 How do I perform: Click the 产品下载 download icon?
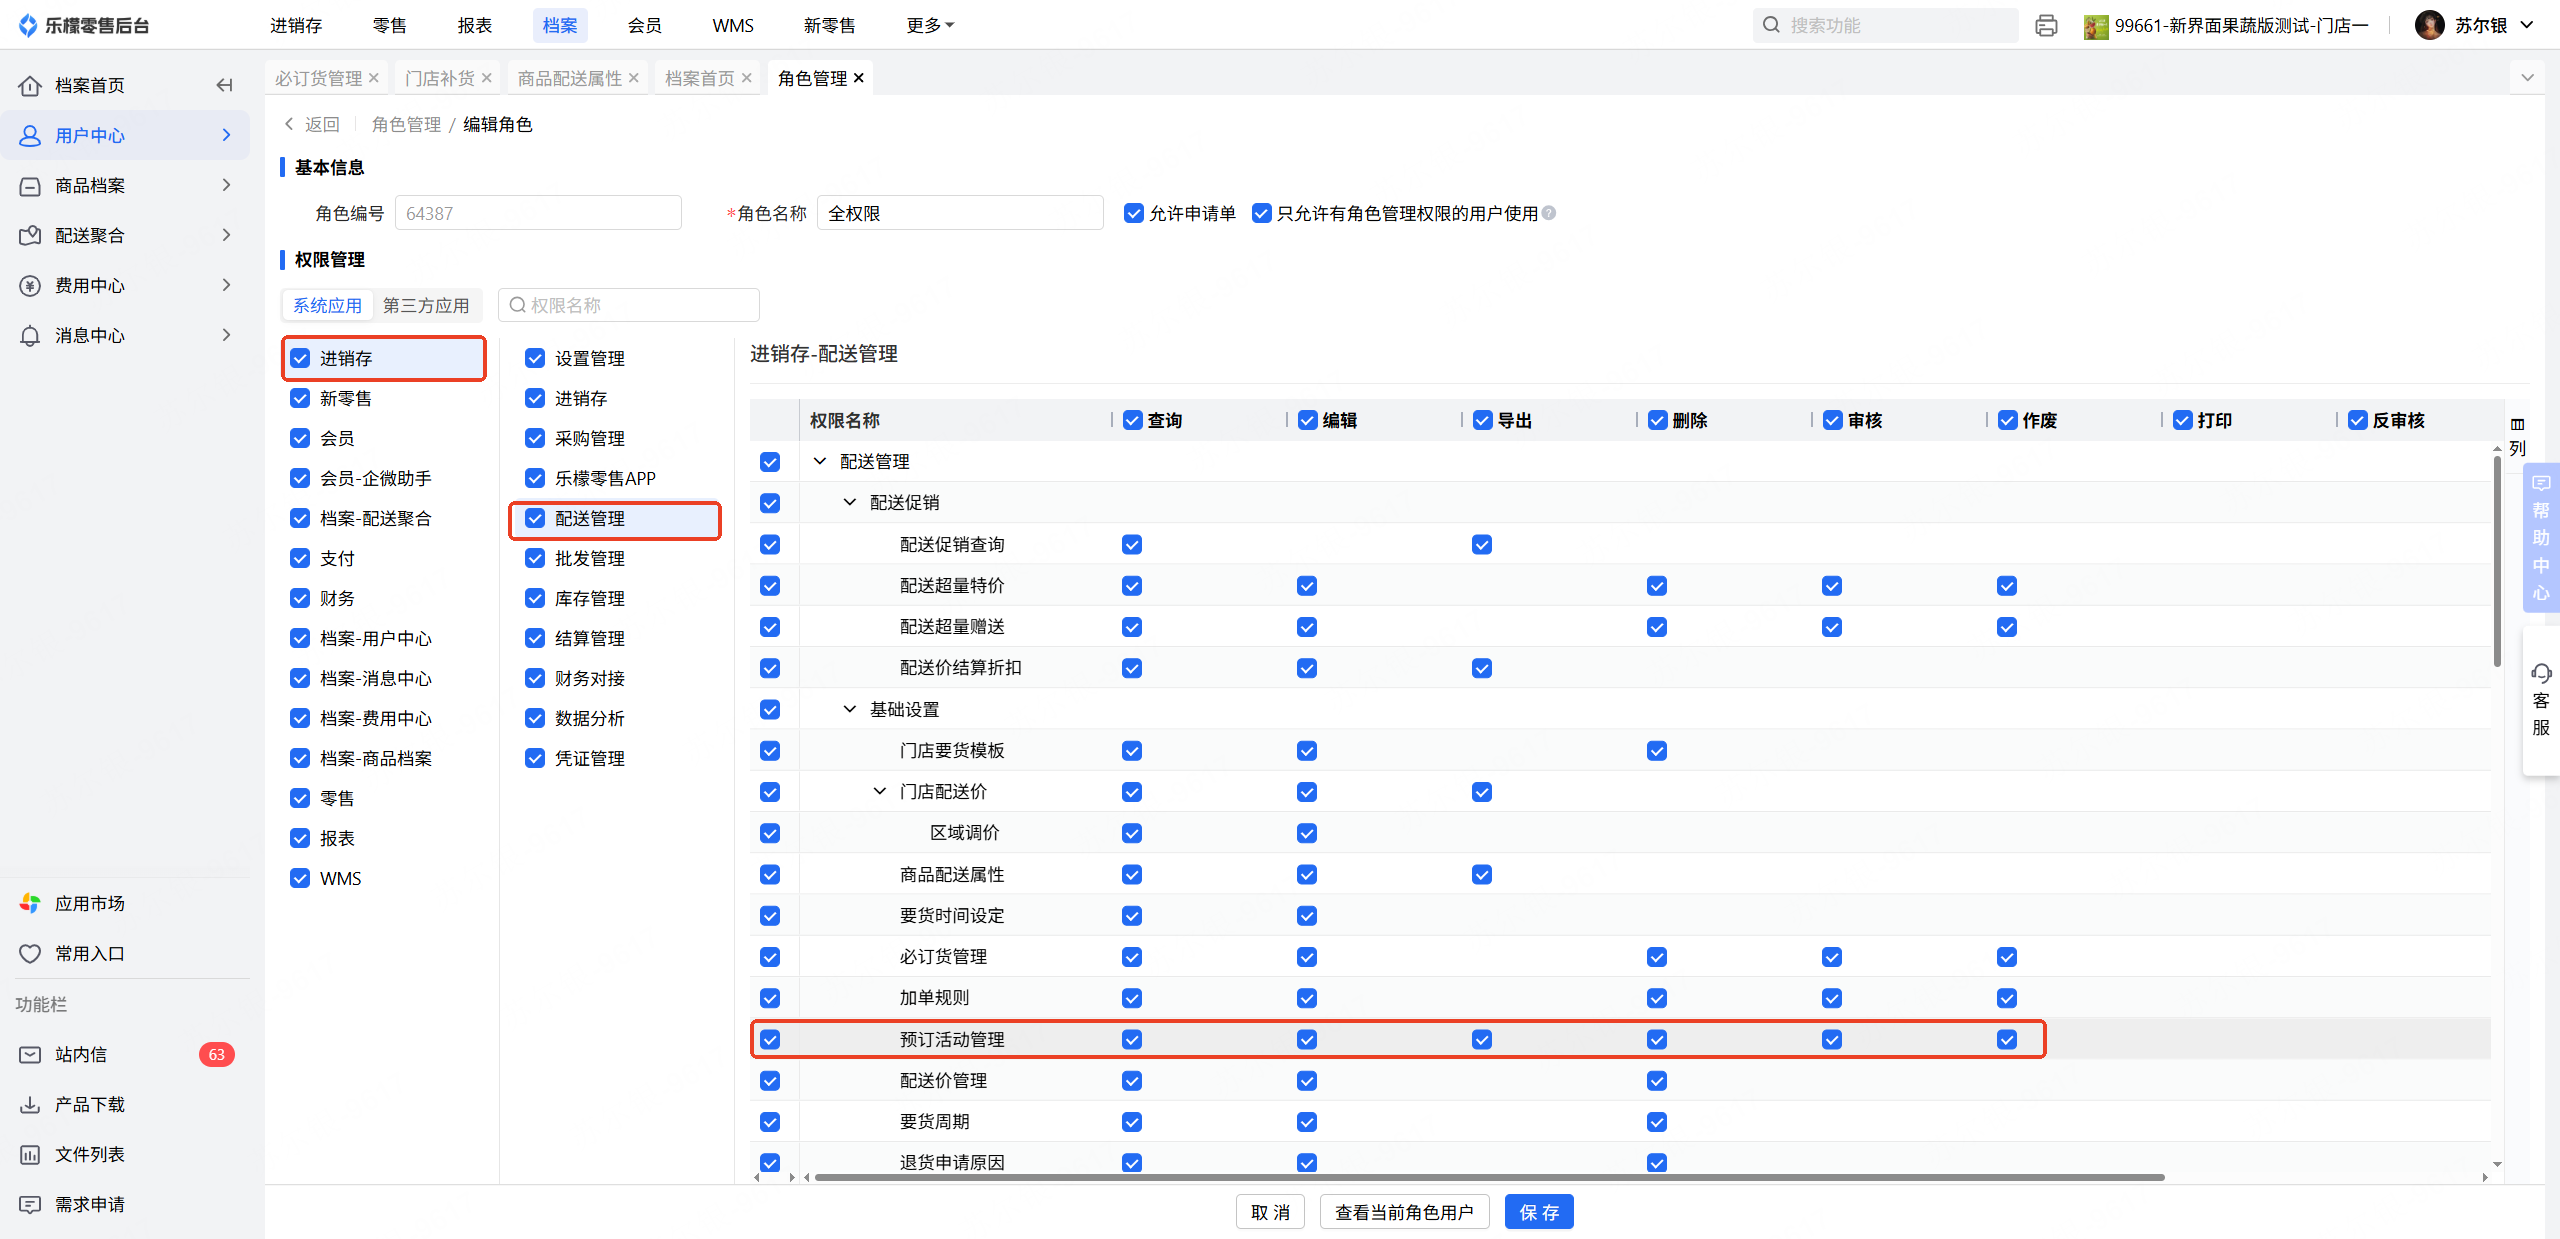[x=31, y=1104]
